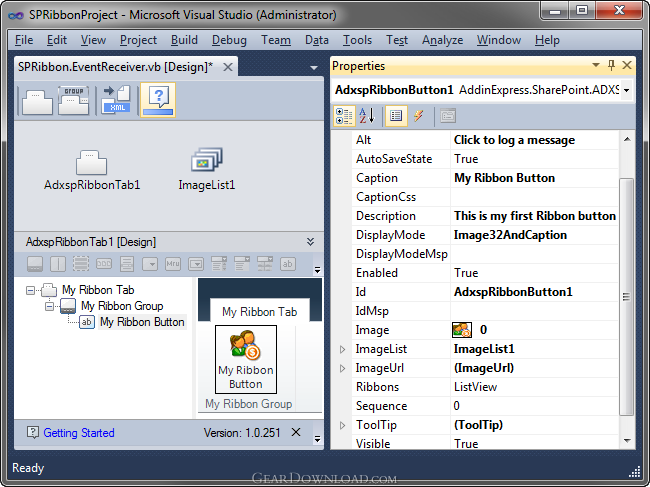Click the XML export toolbar icon
Image resolution: width=650 pixels, height=487 pixels.
[x=116, y=99]
